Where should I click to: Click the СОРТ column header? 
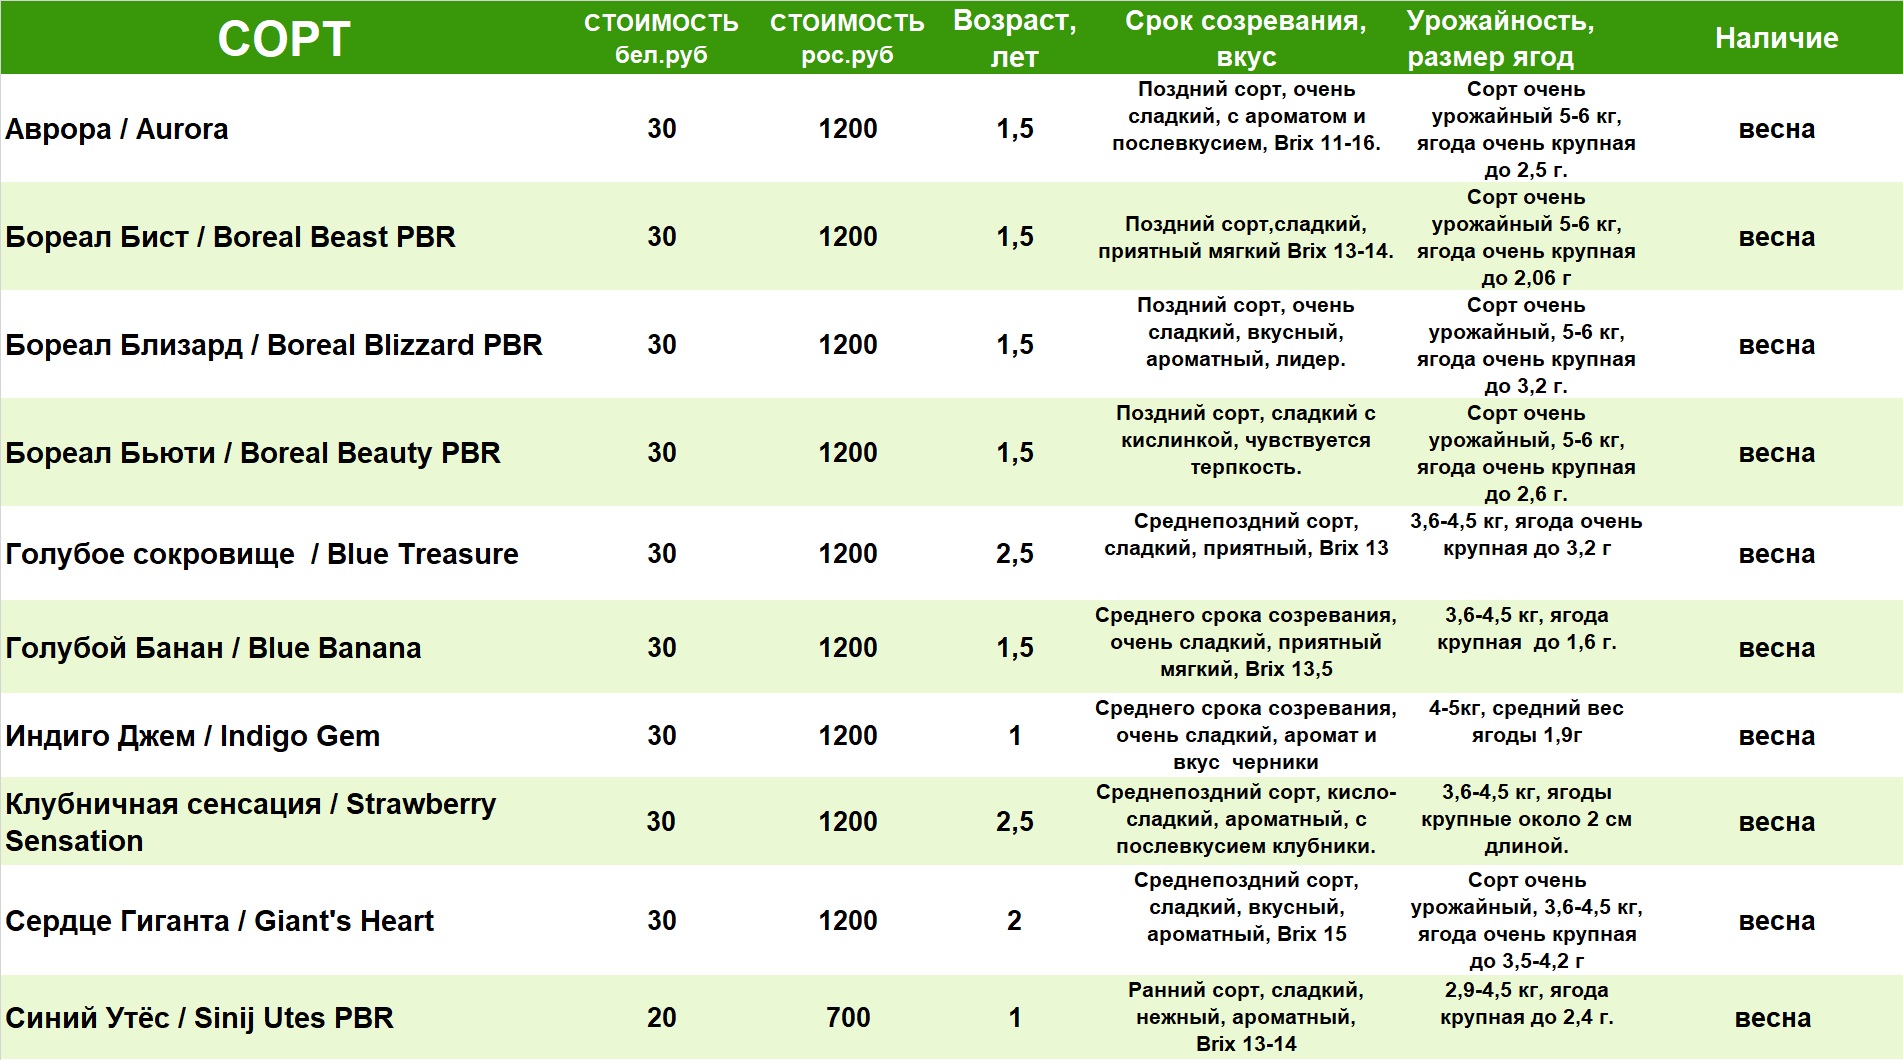tap(284, 39)
